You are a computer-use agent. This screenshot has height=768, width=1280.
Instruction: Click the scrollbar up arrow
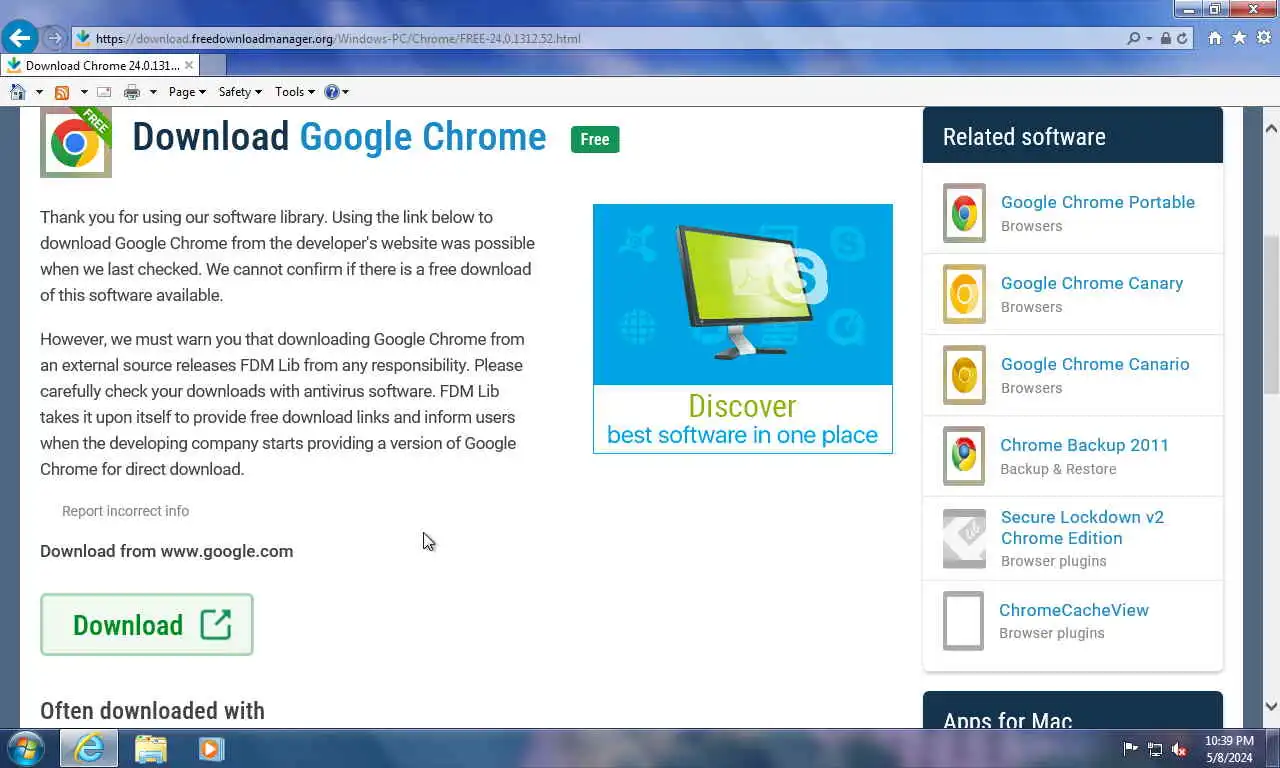click(1271, 128)
